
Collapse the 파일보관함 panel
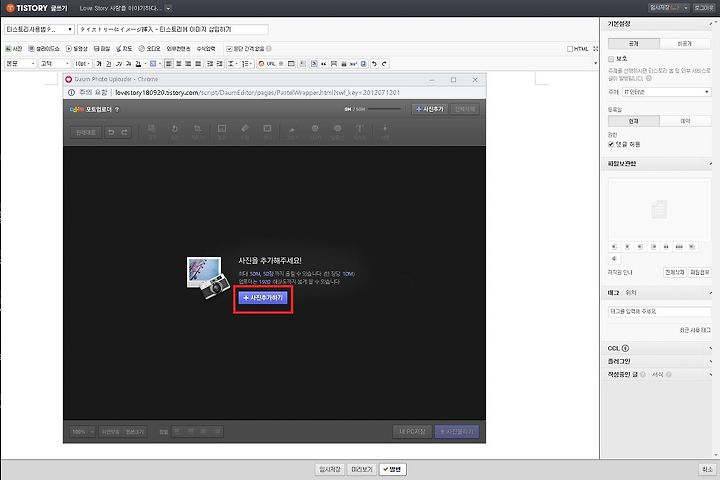point(710,164)
